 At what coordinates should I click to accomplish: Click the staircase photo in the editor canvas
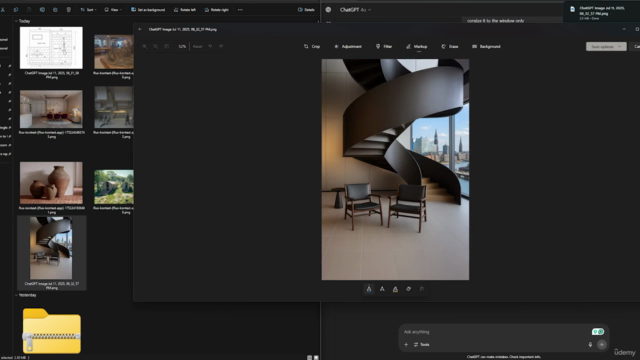coord(395,169)
